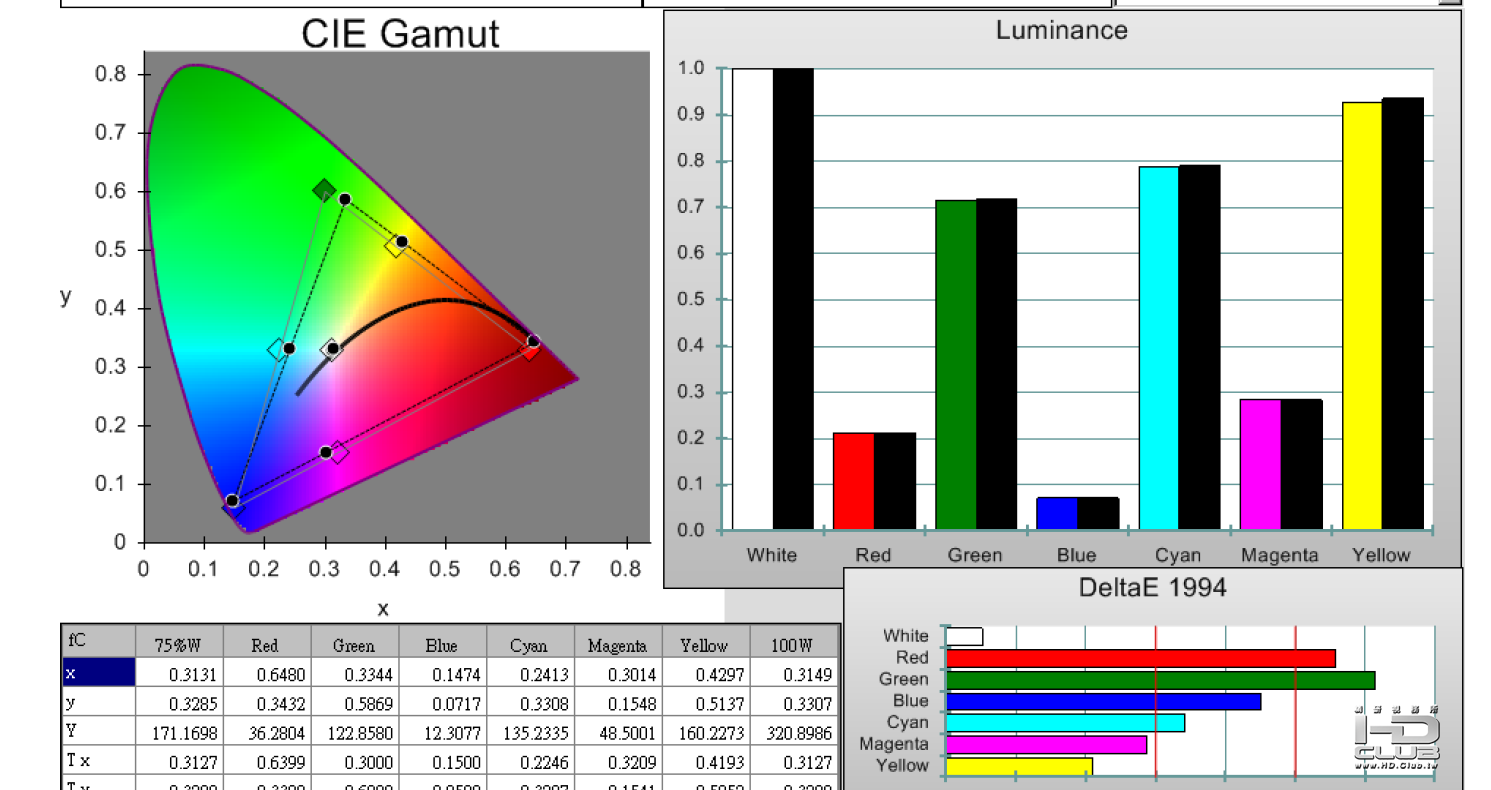Select cell with value 0.4297
1491x790 pixels.
tap(707, 673)
